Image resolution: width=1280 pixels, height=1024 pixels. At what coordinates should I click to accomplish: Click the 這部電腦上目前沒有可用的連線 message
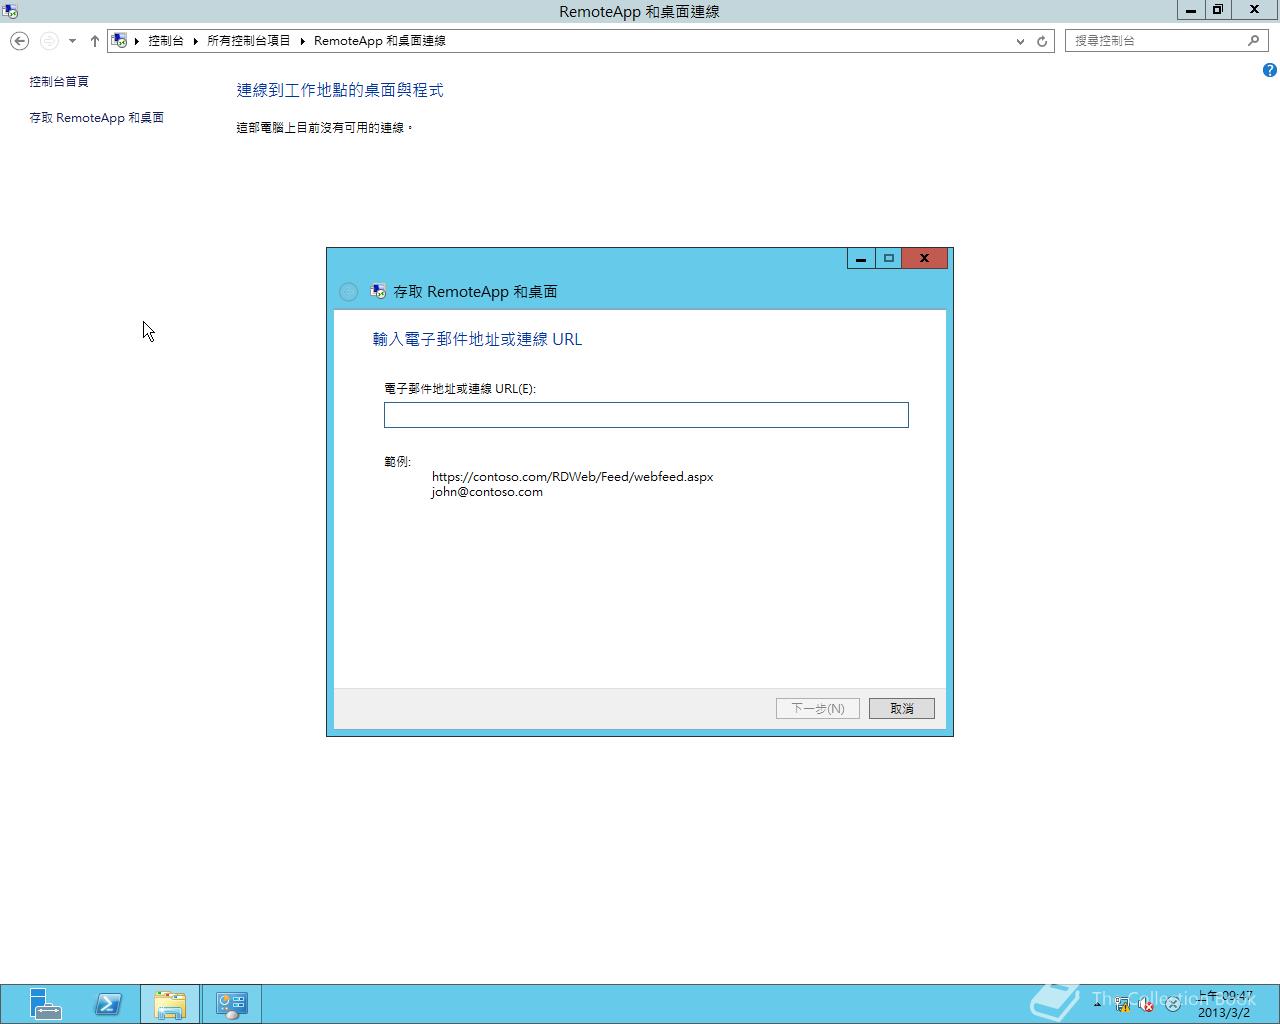click(325, 127)
